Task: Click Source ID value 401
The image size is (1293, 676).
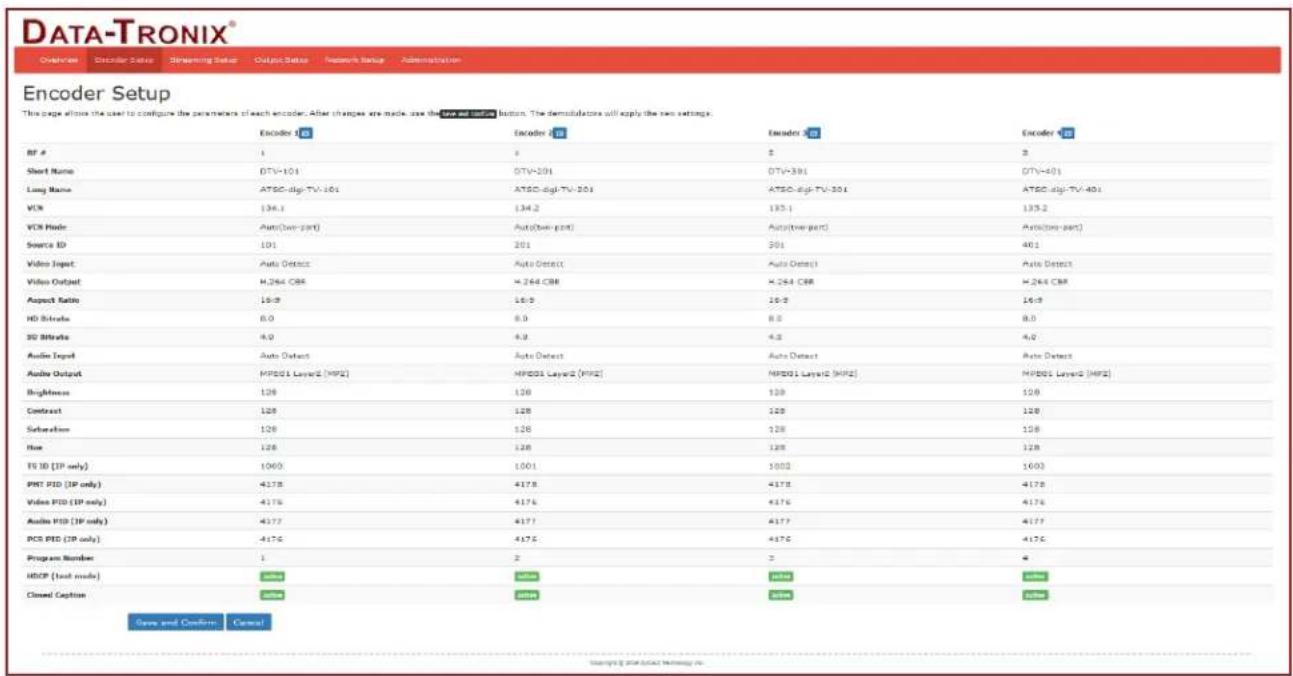Action: click(1029, 243)
